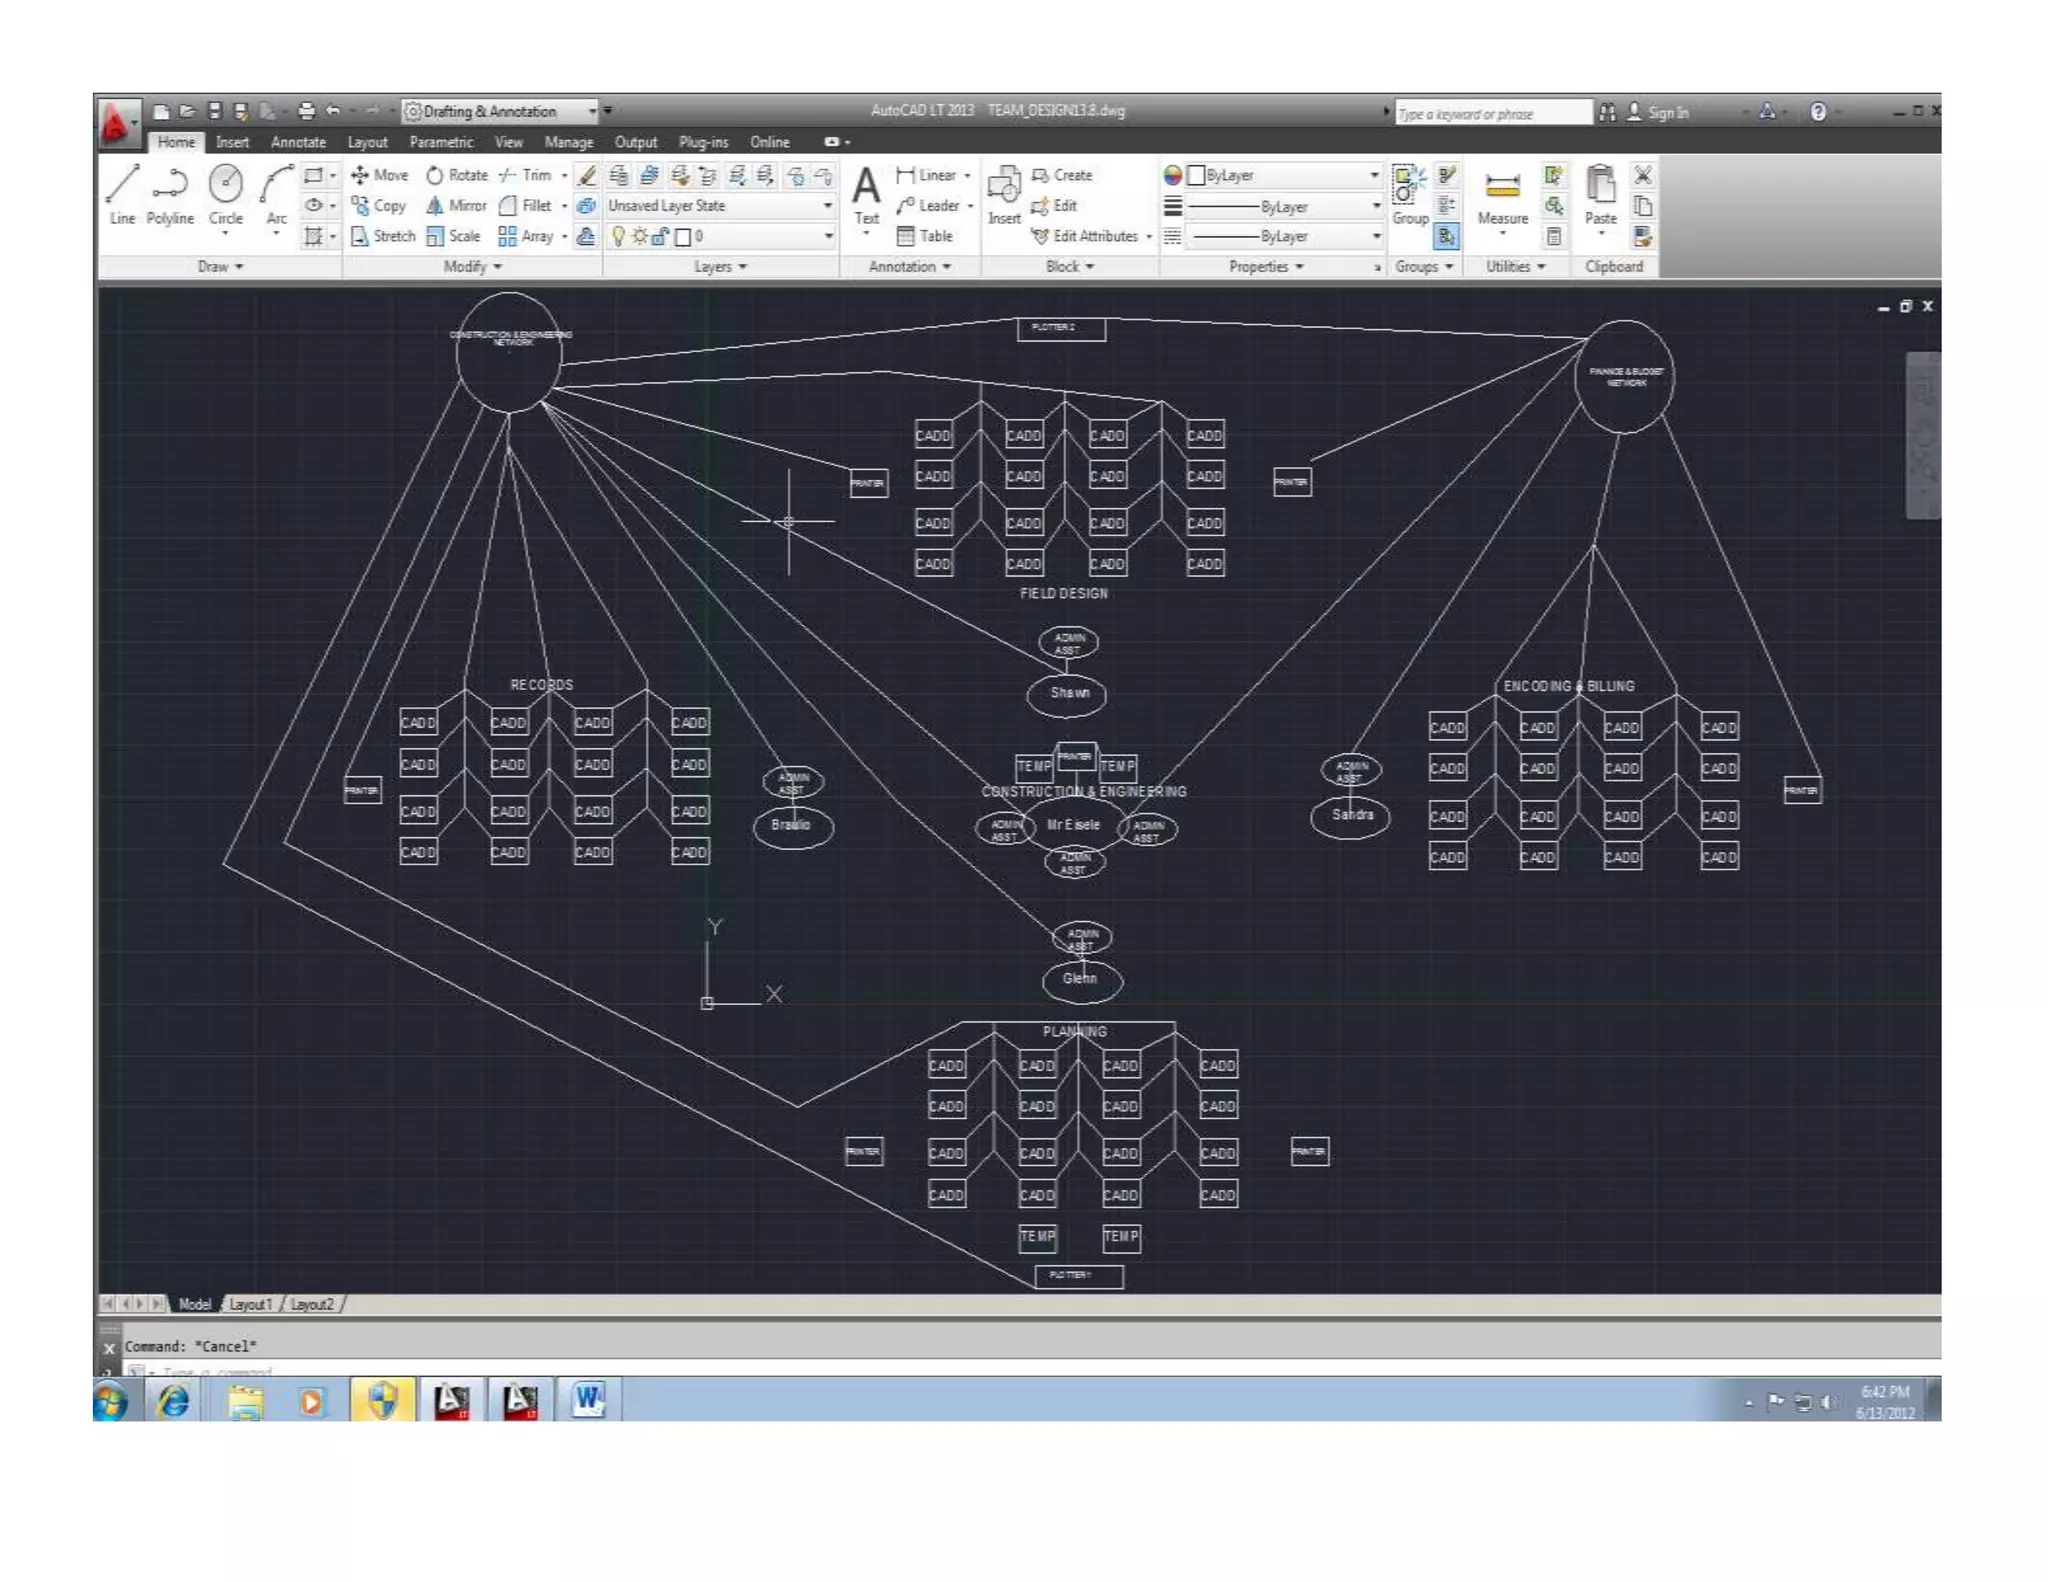
Task: Toggle the layer lock icon
Action: click(x=660, y=237)
